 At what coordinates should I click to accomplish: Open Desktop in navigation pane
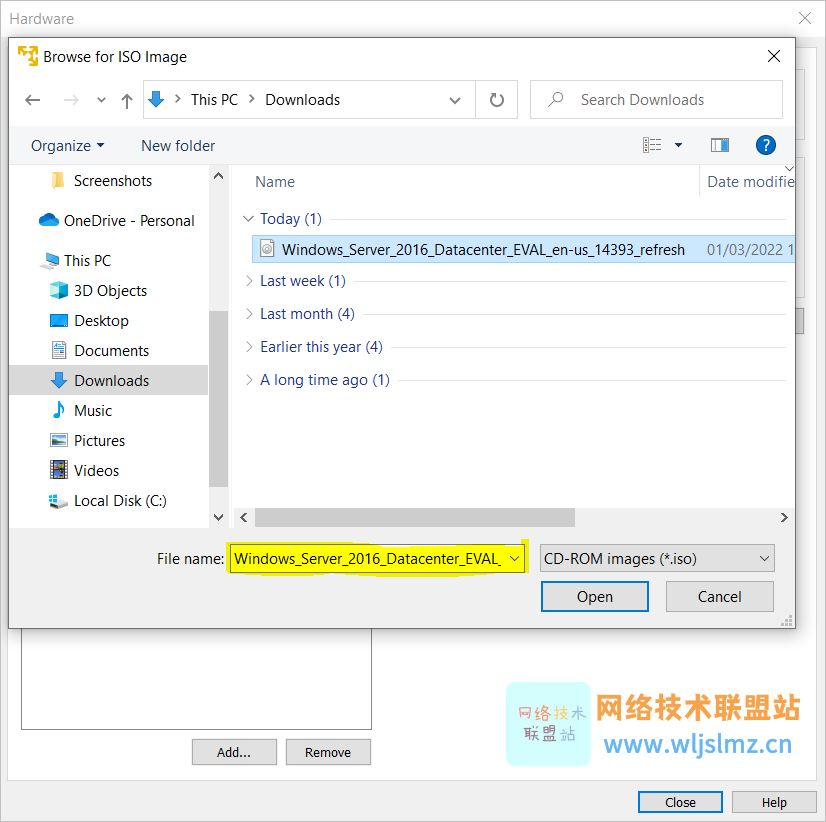pos(91,320)
